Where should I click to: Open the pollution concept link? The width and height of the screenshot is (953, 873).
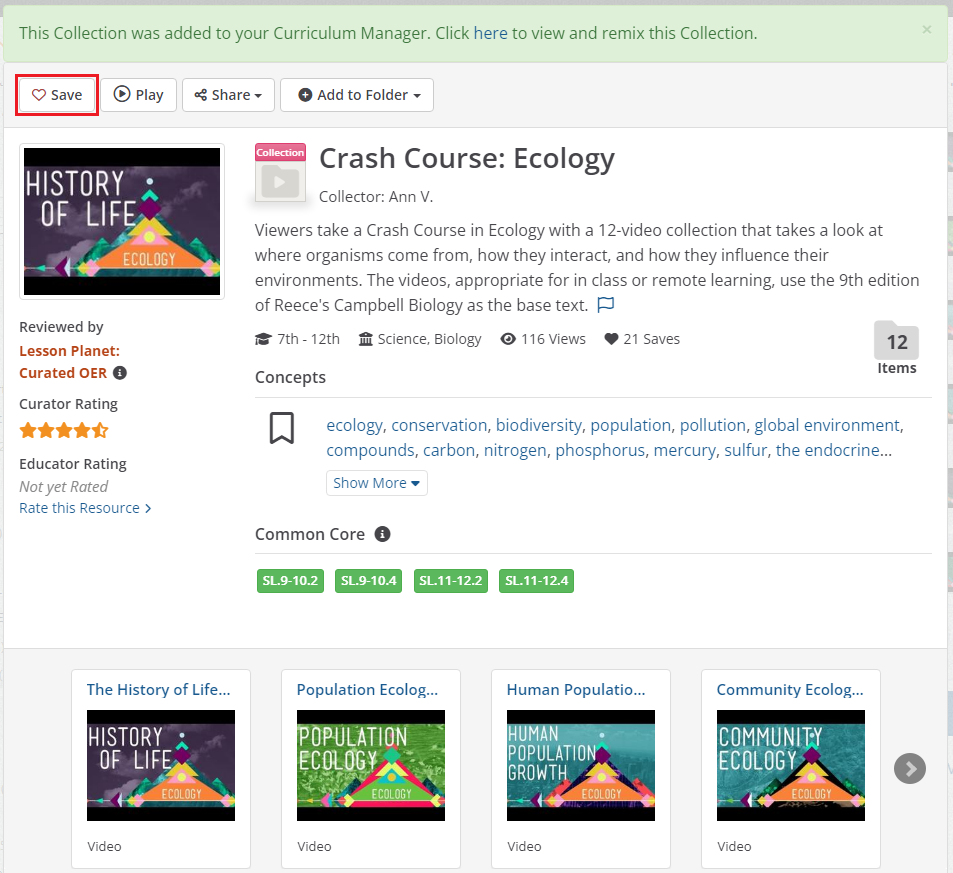(x=712, y=425)
